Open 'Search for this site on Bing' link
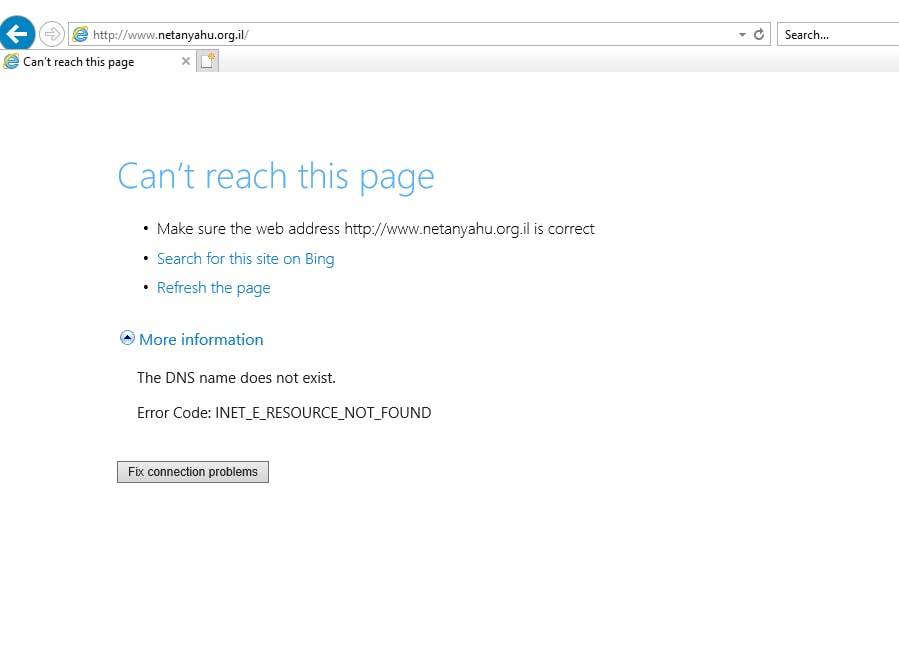The height and width of the screenshot is (649, 899). (245, 259)
